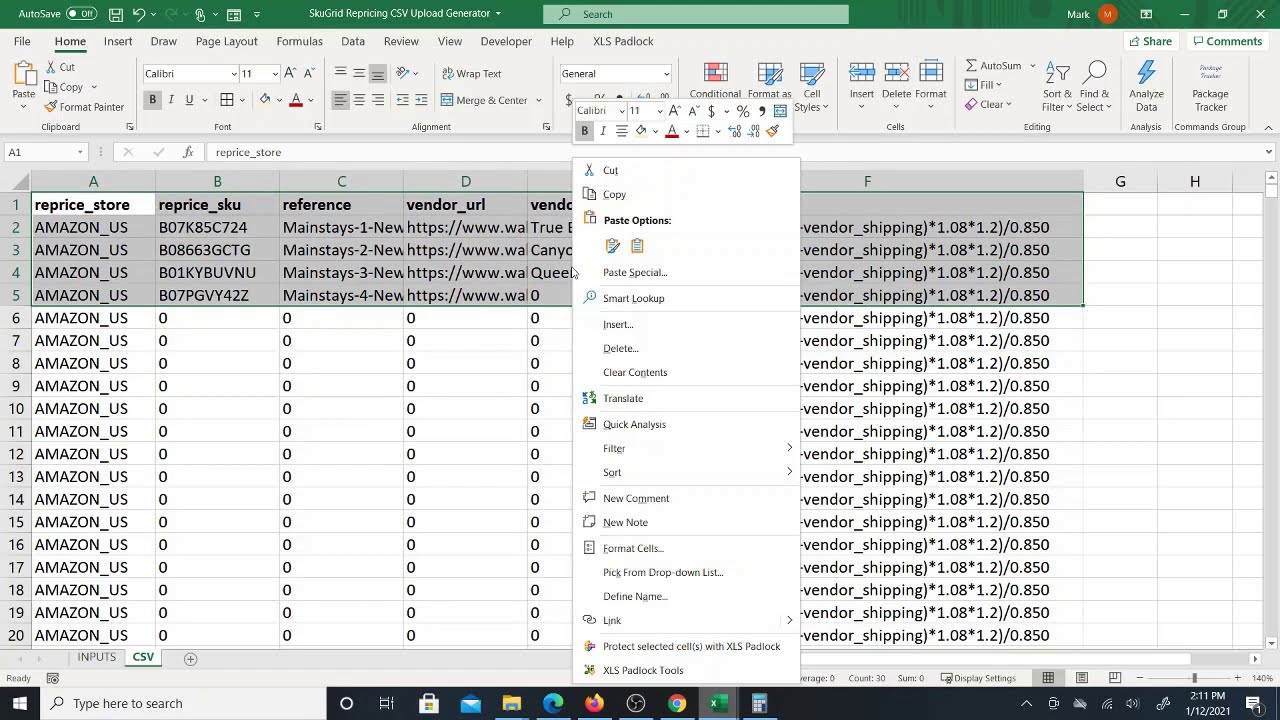Toggle align left in the ribbon
The height and width of the screenshot is (720, 1280).
click(x=340, y=100)
